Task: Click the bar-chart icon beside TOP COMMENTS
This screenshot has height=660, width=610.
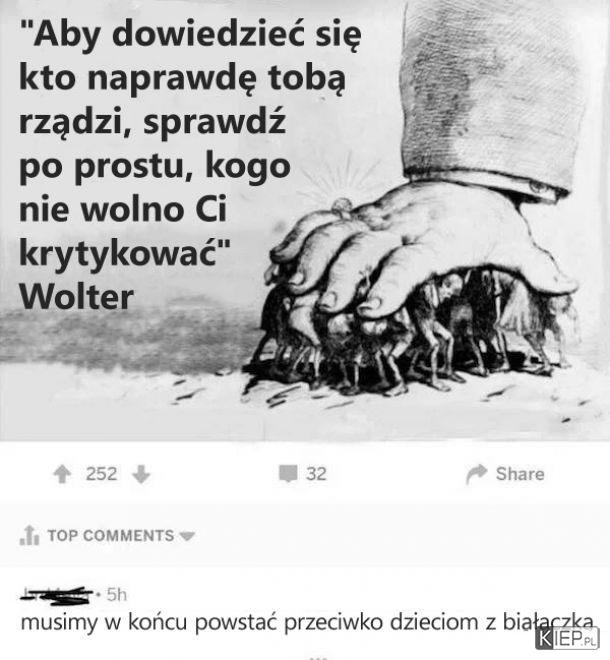Action: 29,535
